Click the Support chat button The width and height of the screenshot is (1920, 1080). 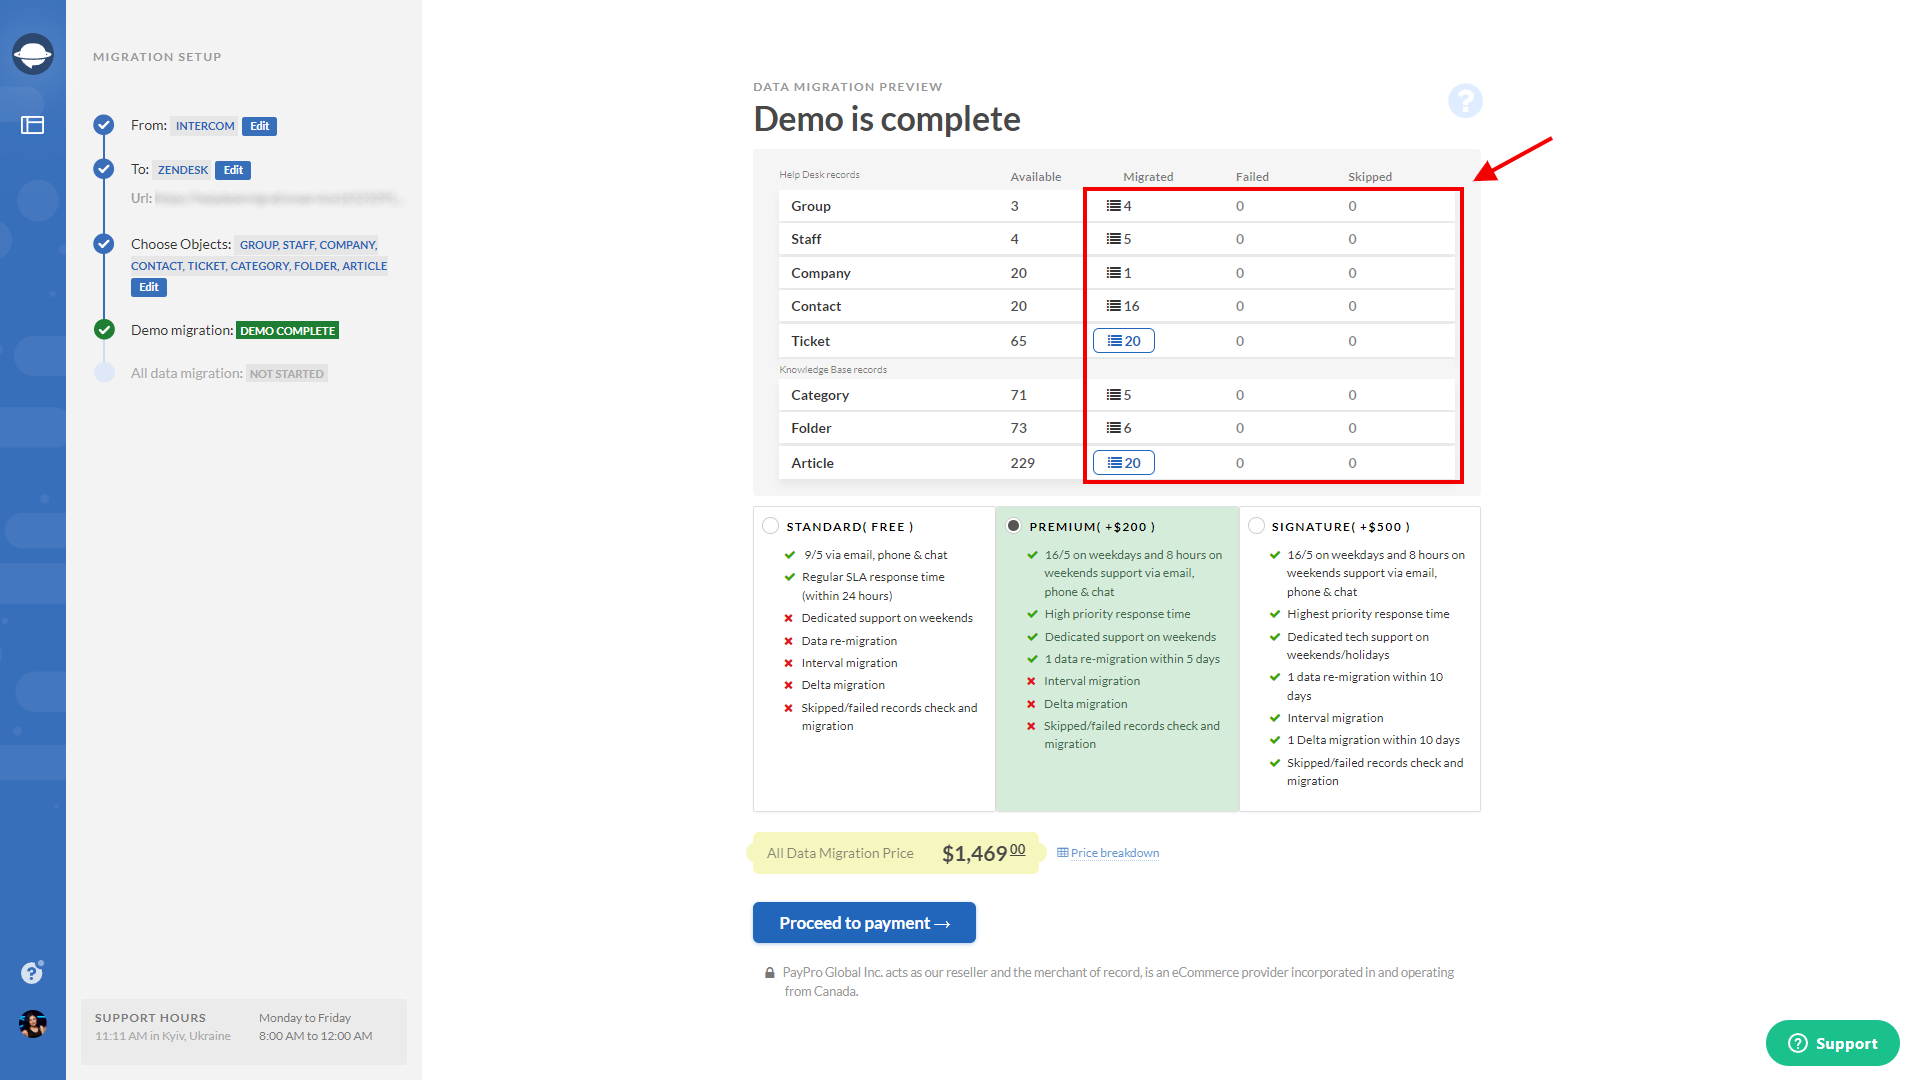point(1834,1044)
